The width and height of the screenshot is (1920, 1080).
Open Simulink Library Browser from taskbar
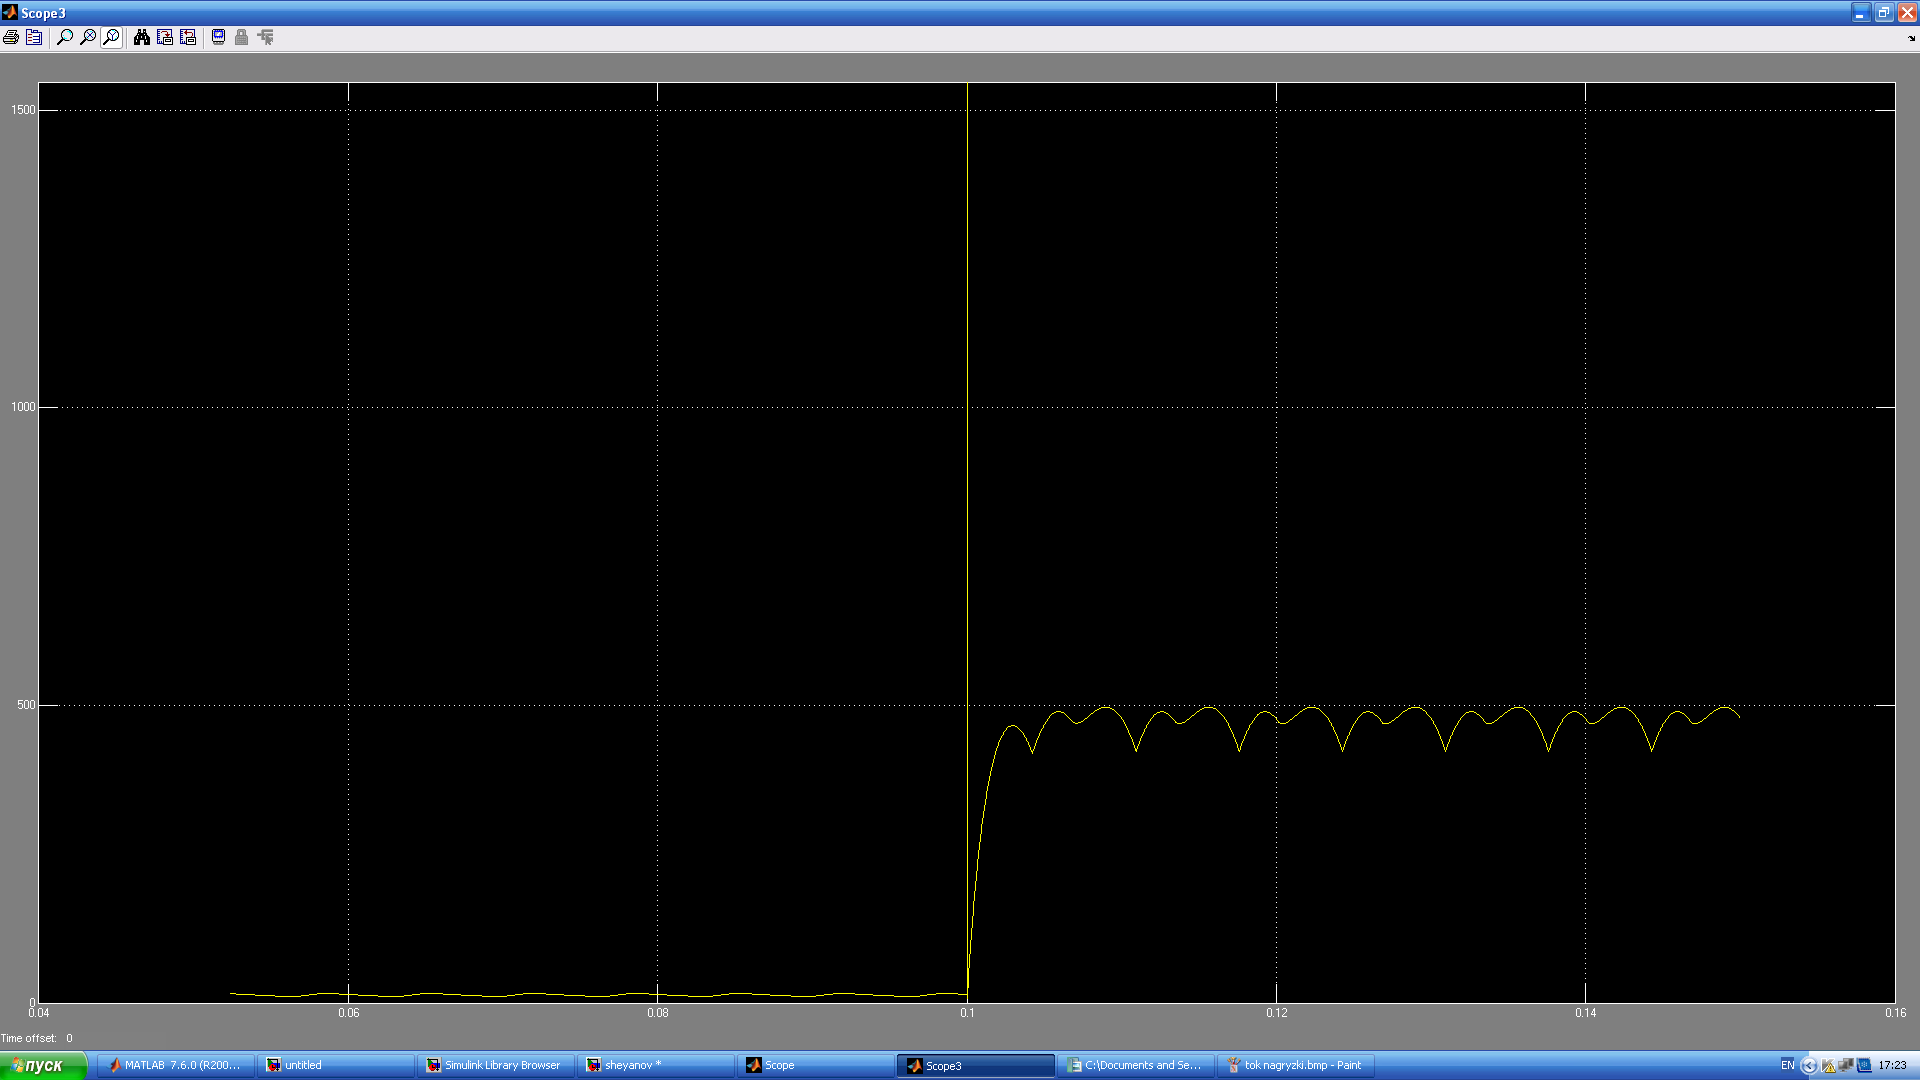495,1065
